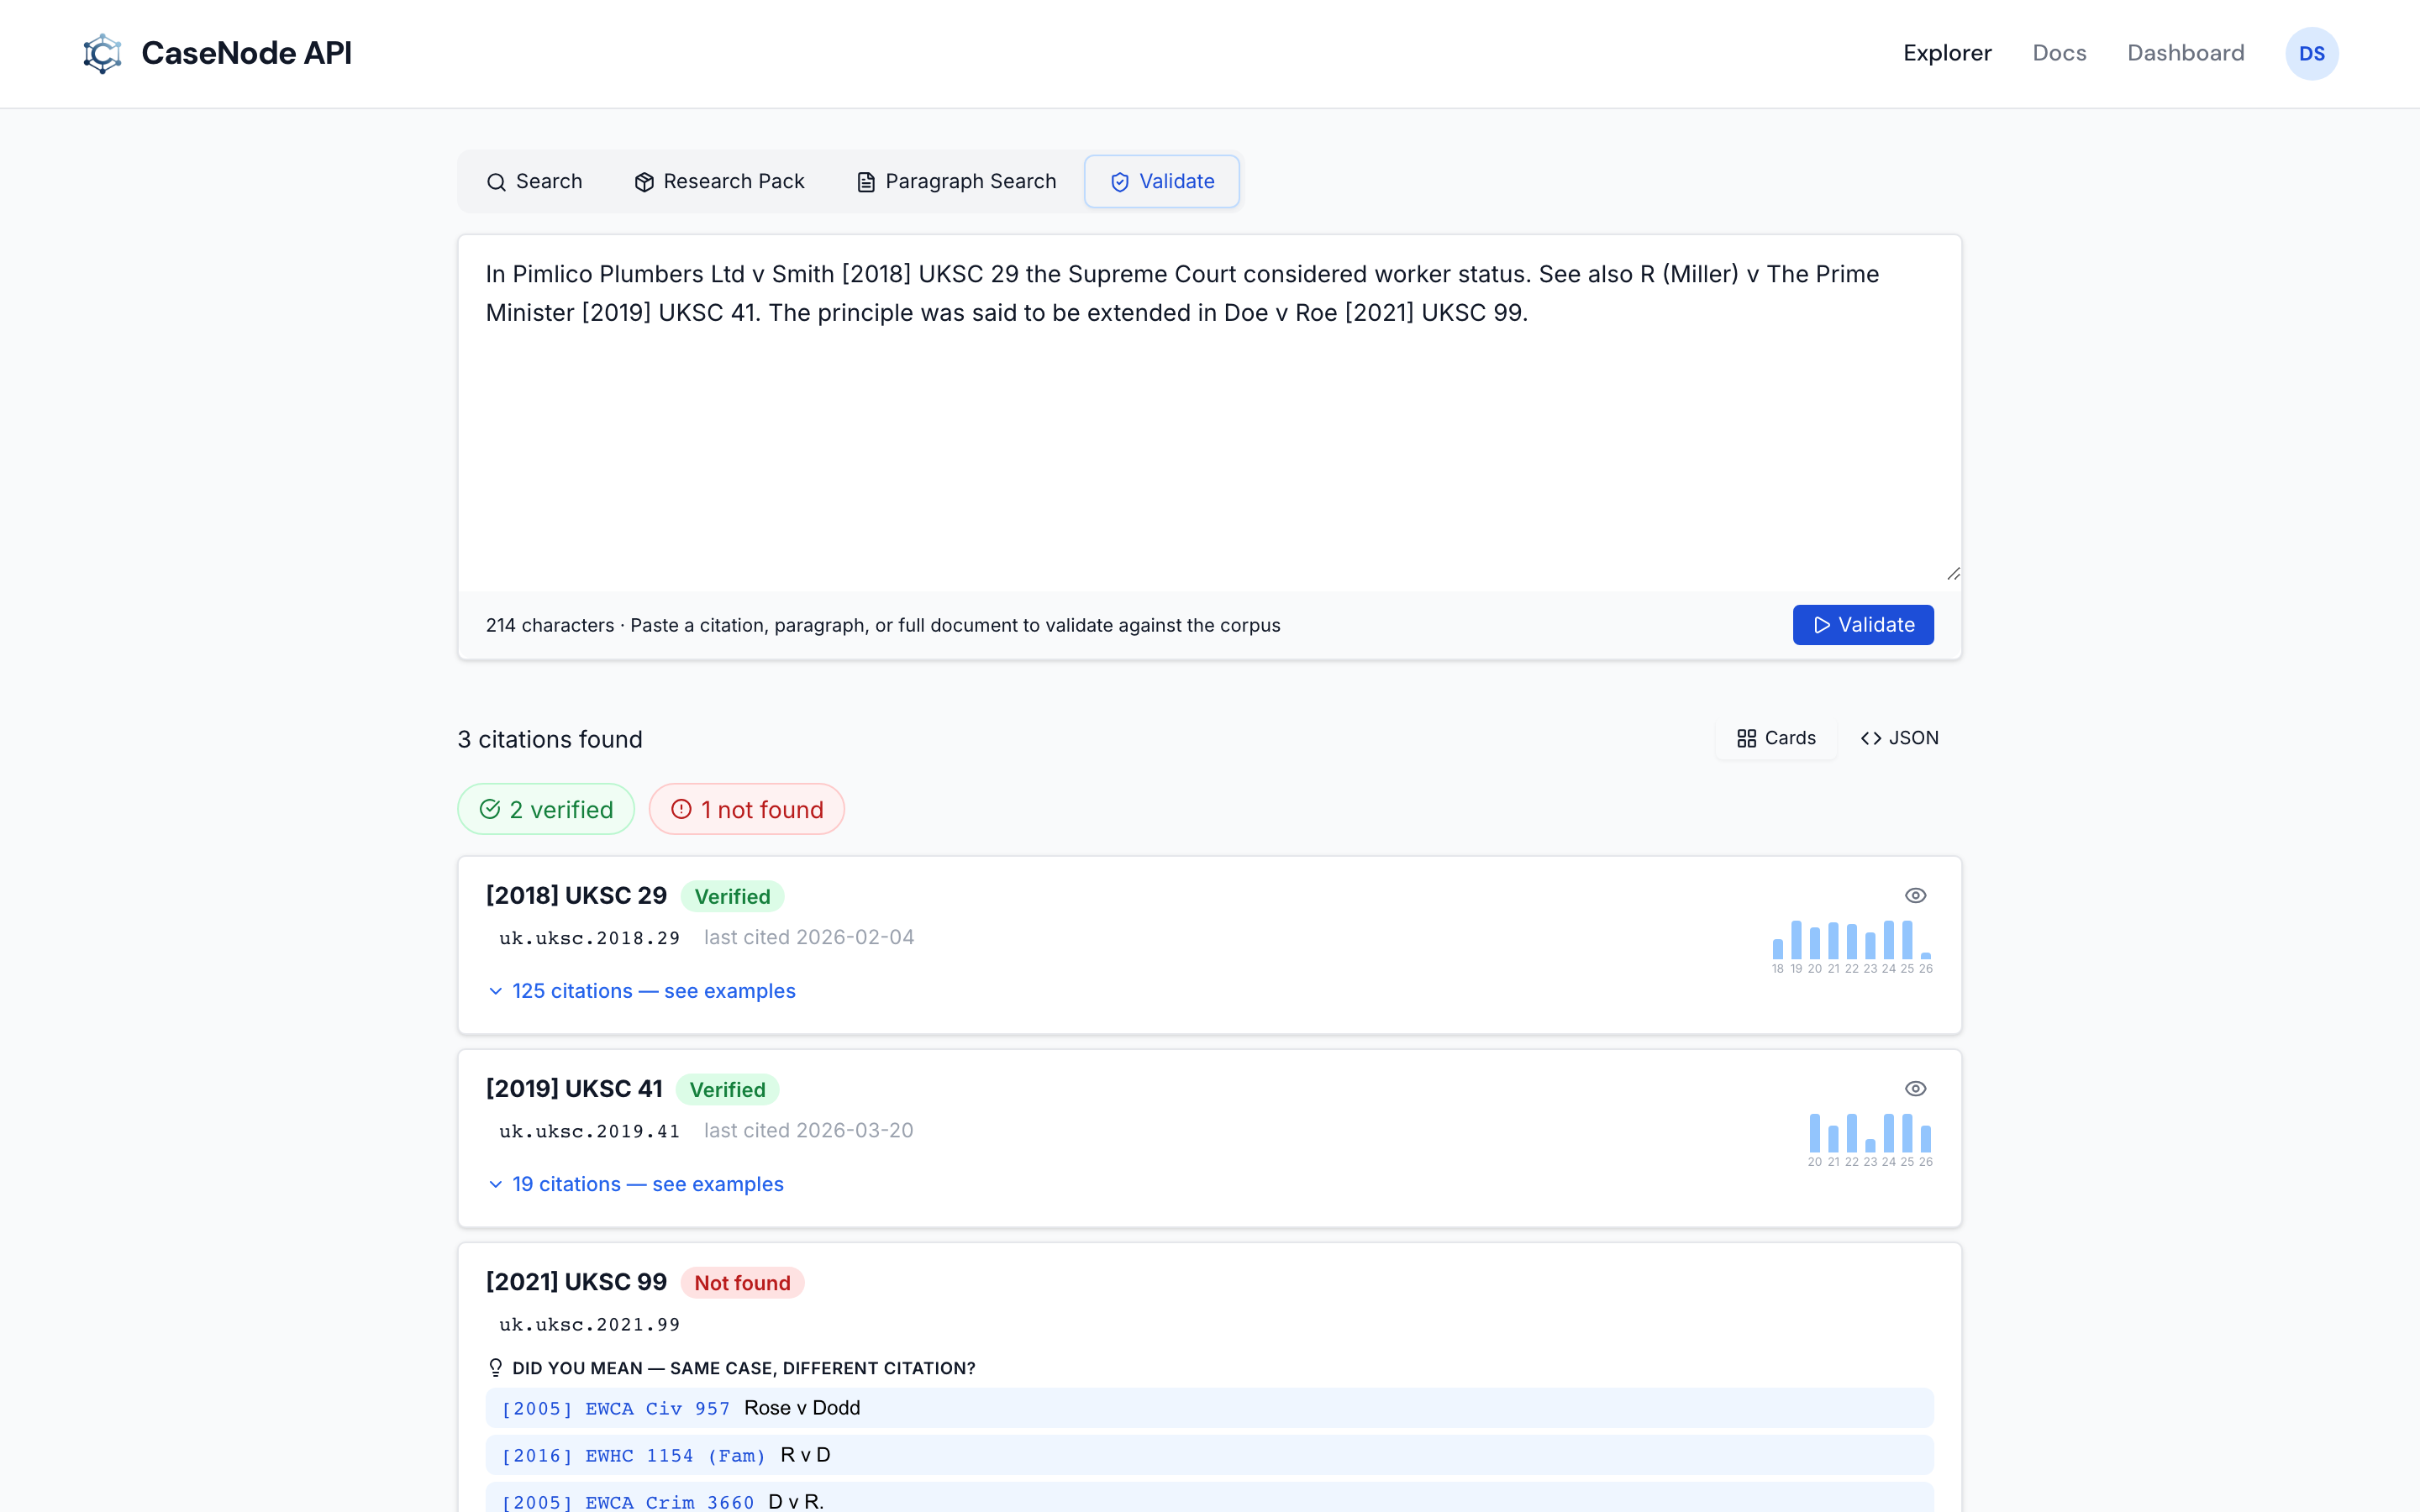2420x1512 pixels.
Task: Toggle eye icon on [2019] UKSC 41 card
Action: click(x=1915, y=1088)
